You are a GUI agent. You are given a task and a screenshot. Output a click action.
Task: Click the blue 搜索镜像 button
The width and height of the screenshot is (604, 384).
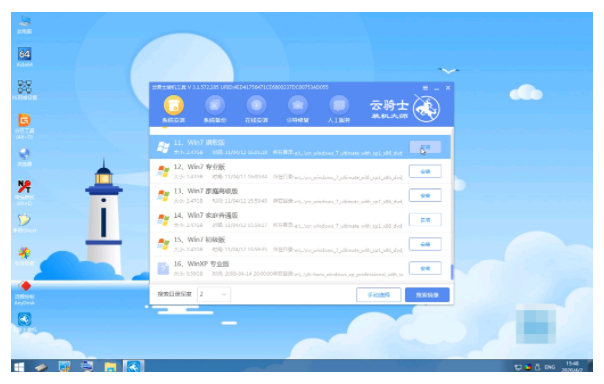coord(427,295)
